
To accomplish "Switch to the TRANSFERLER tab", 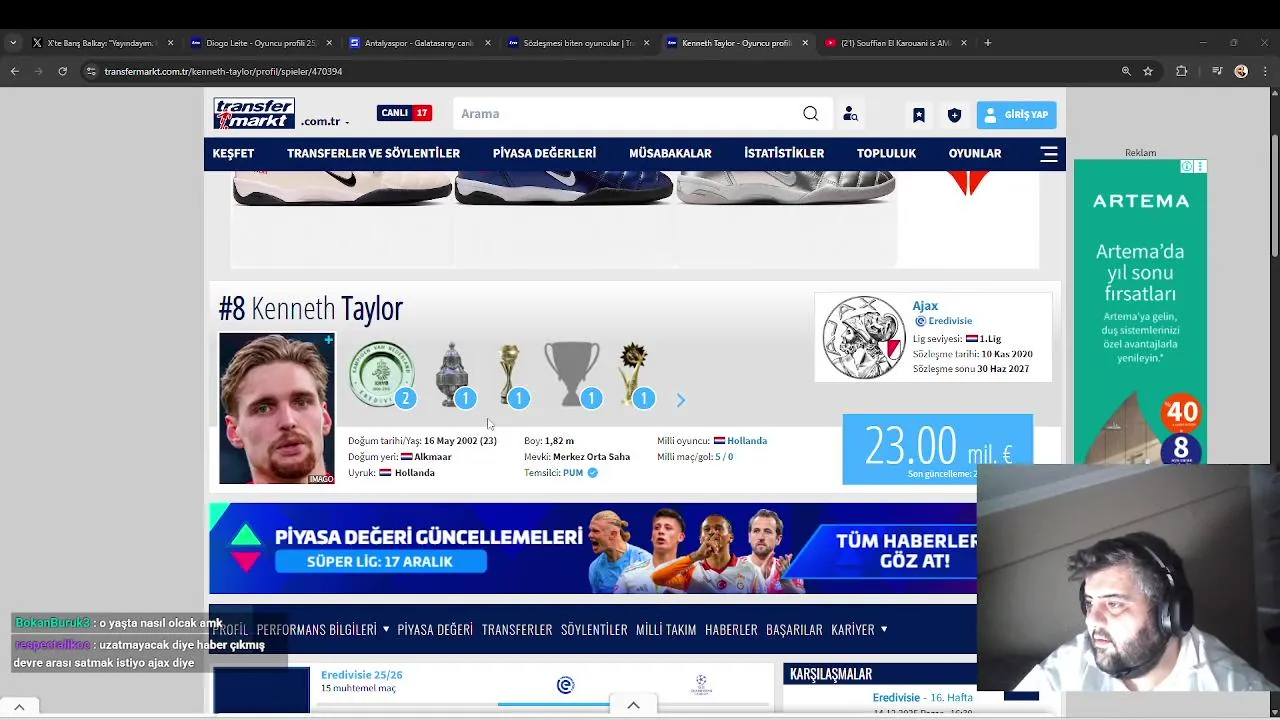I will click(517, 630).
